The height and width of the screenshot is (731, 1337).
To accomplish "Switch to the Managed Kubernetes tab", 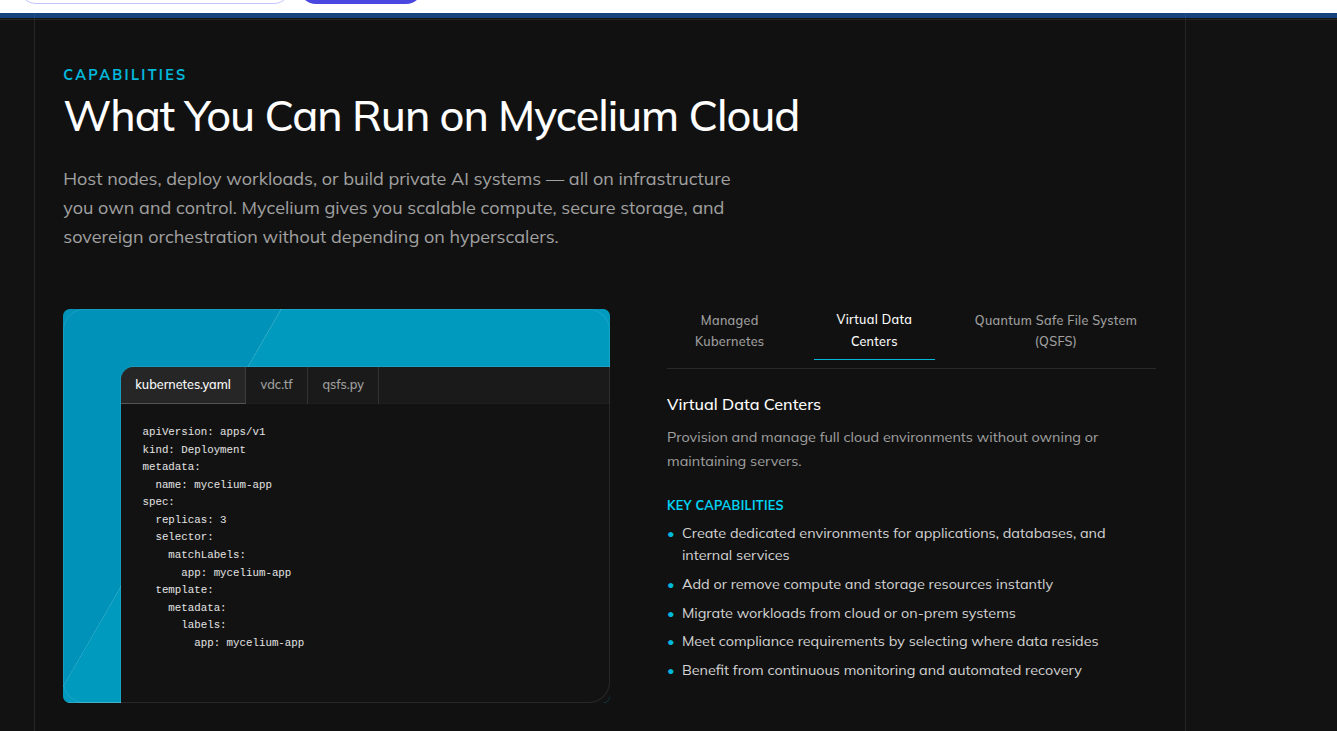I will pyautogui.click(x=729, y=331).
